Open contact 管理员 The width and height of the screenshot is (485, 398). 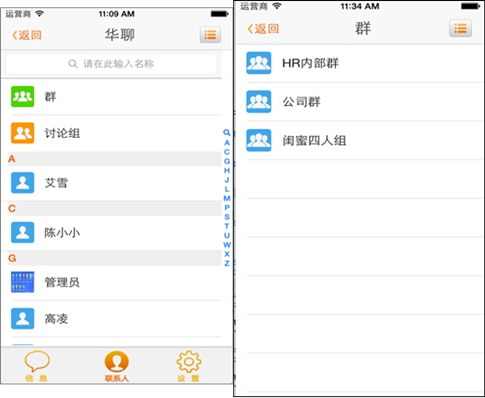(111, 282)
